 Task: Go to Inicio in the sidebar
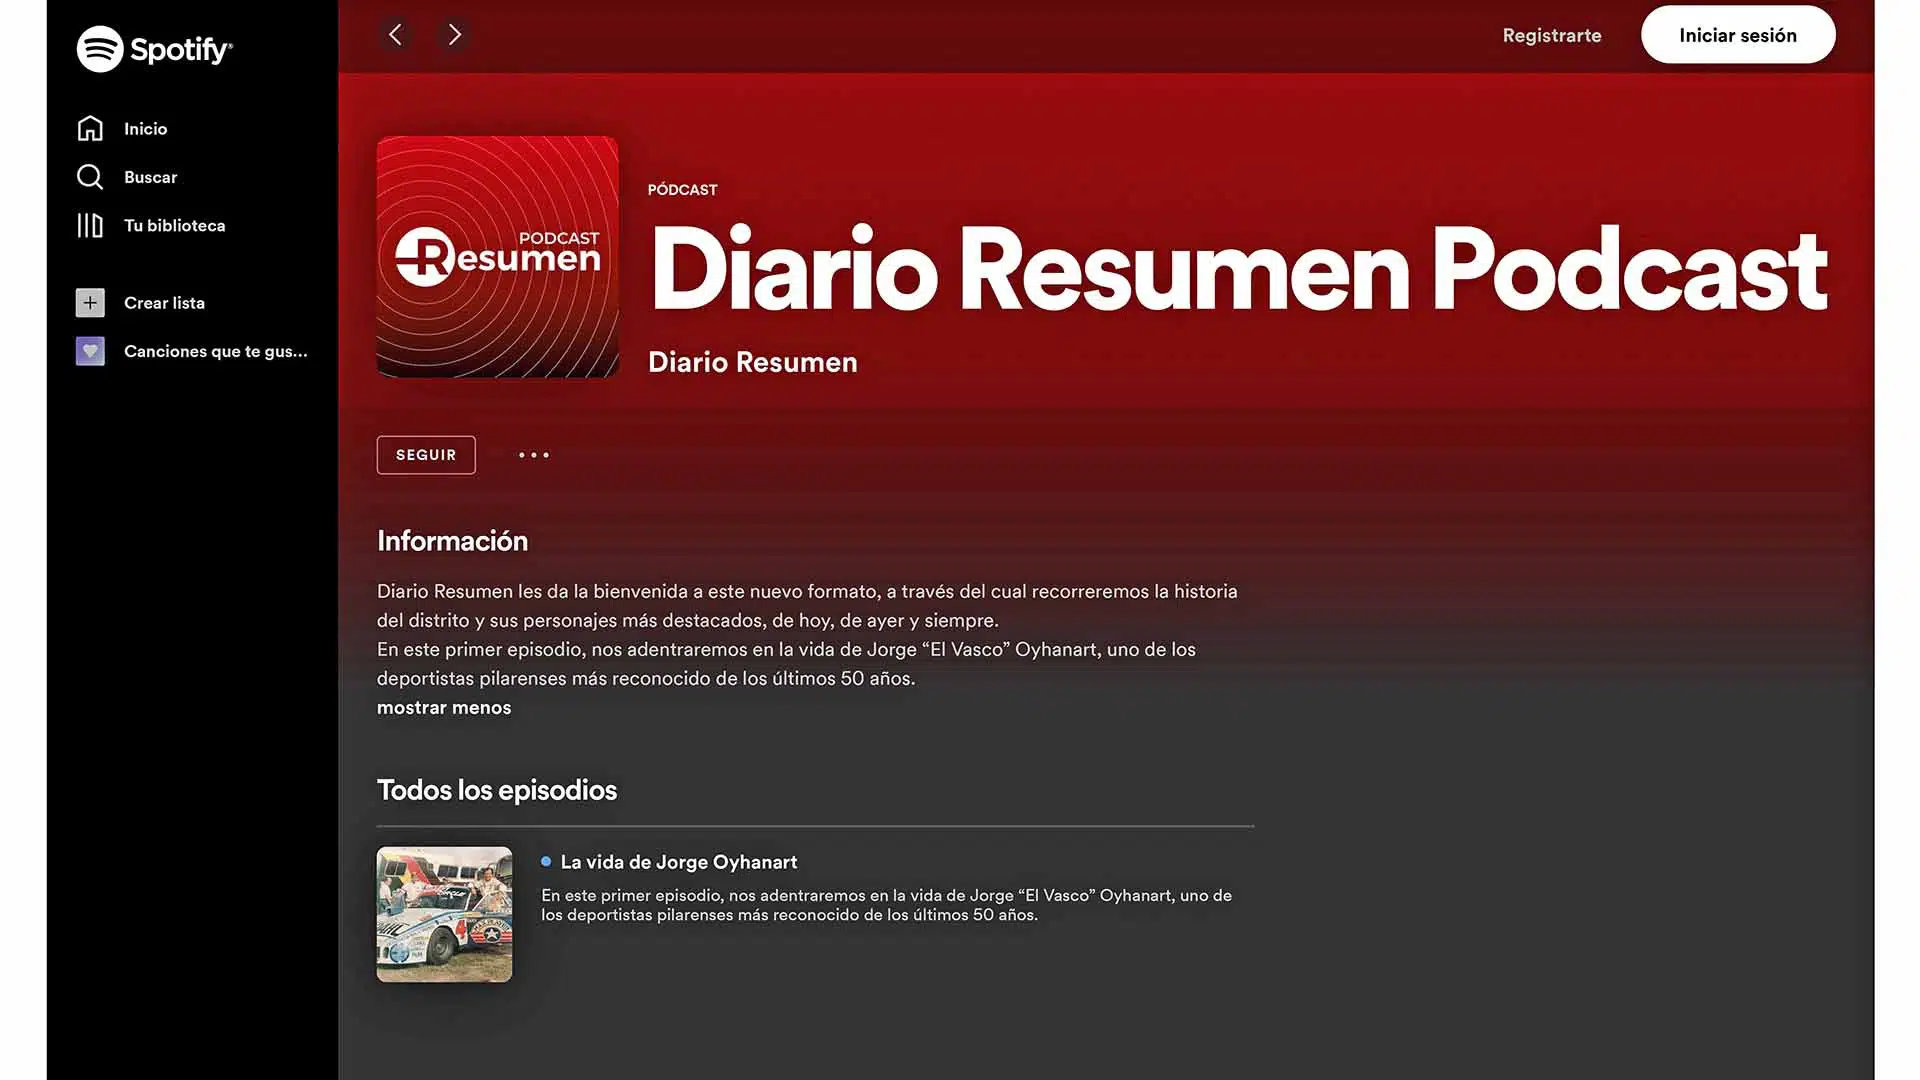click(x=146, y=128)
